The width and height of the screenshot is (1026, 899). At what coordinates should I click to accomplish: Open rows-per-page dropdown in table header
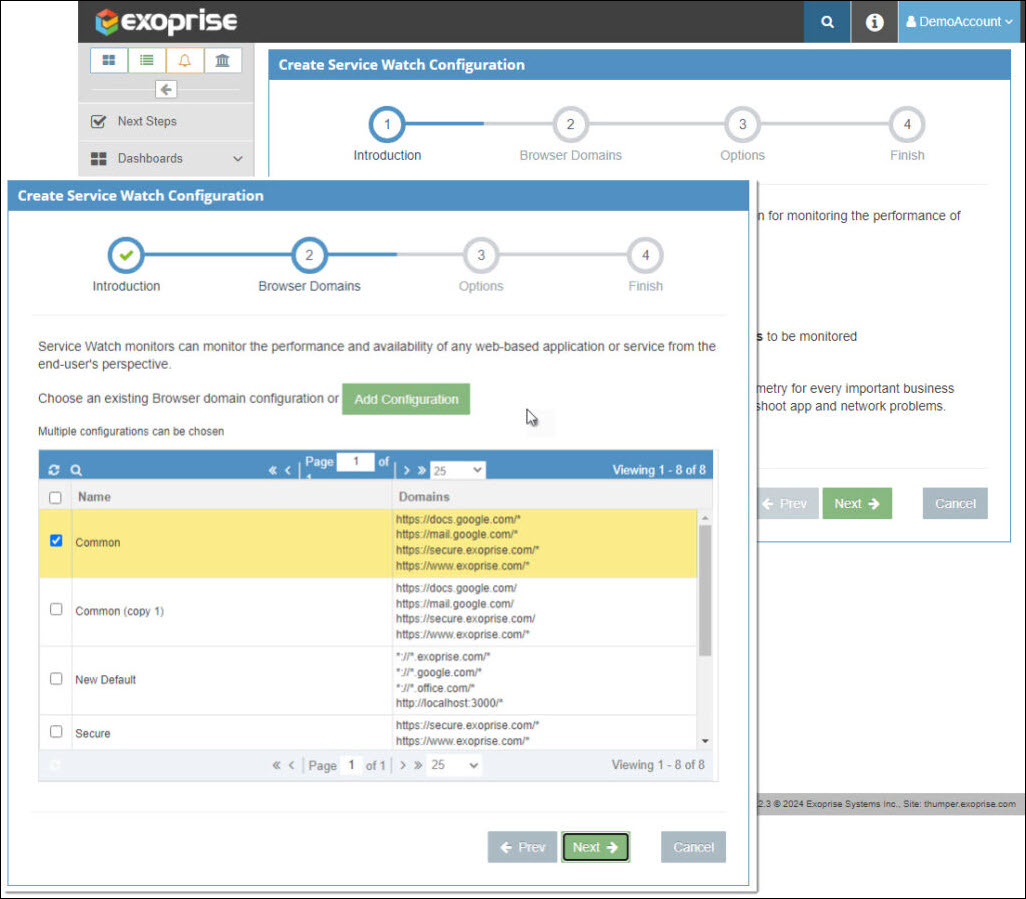pyautogui.click(x=457, y=470)
